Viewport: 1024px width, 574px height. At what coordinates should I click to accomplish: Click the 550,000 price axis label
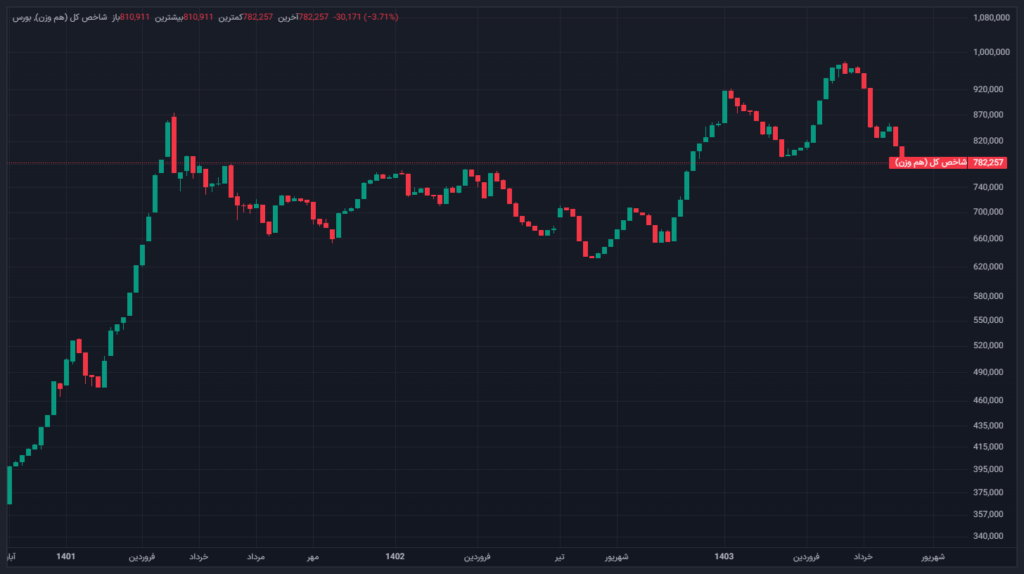[988, 321]
